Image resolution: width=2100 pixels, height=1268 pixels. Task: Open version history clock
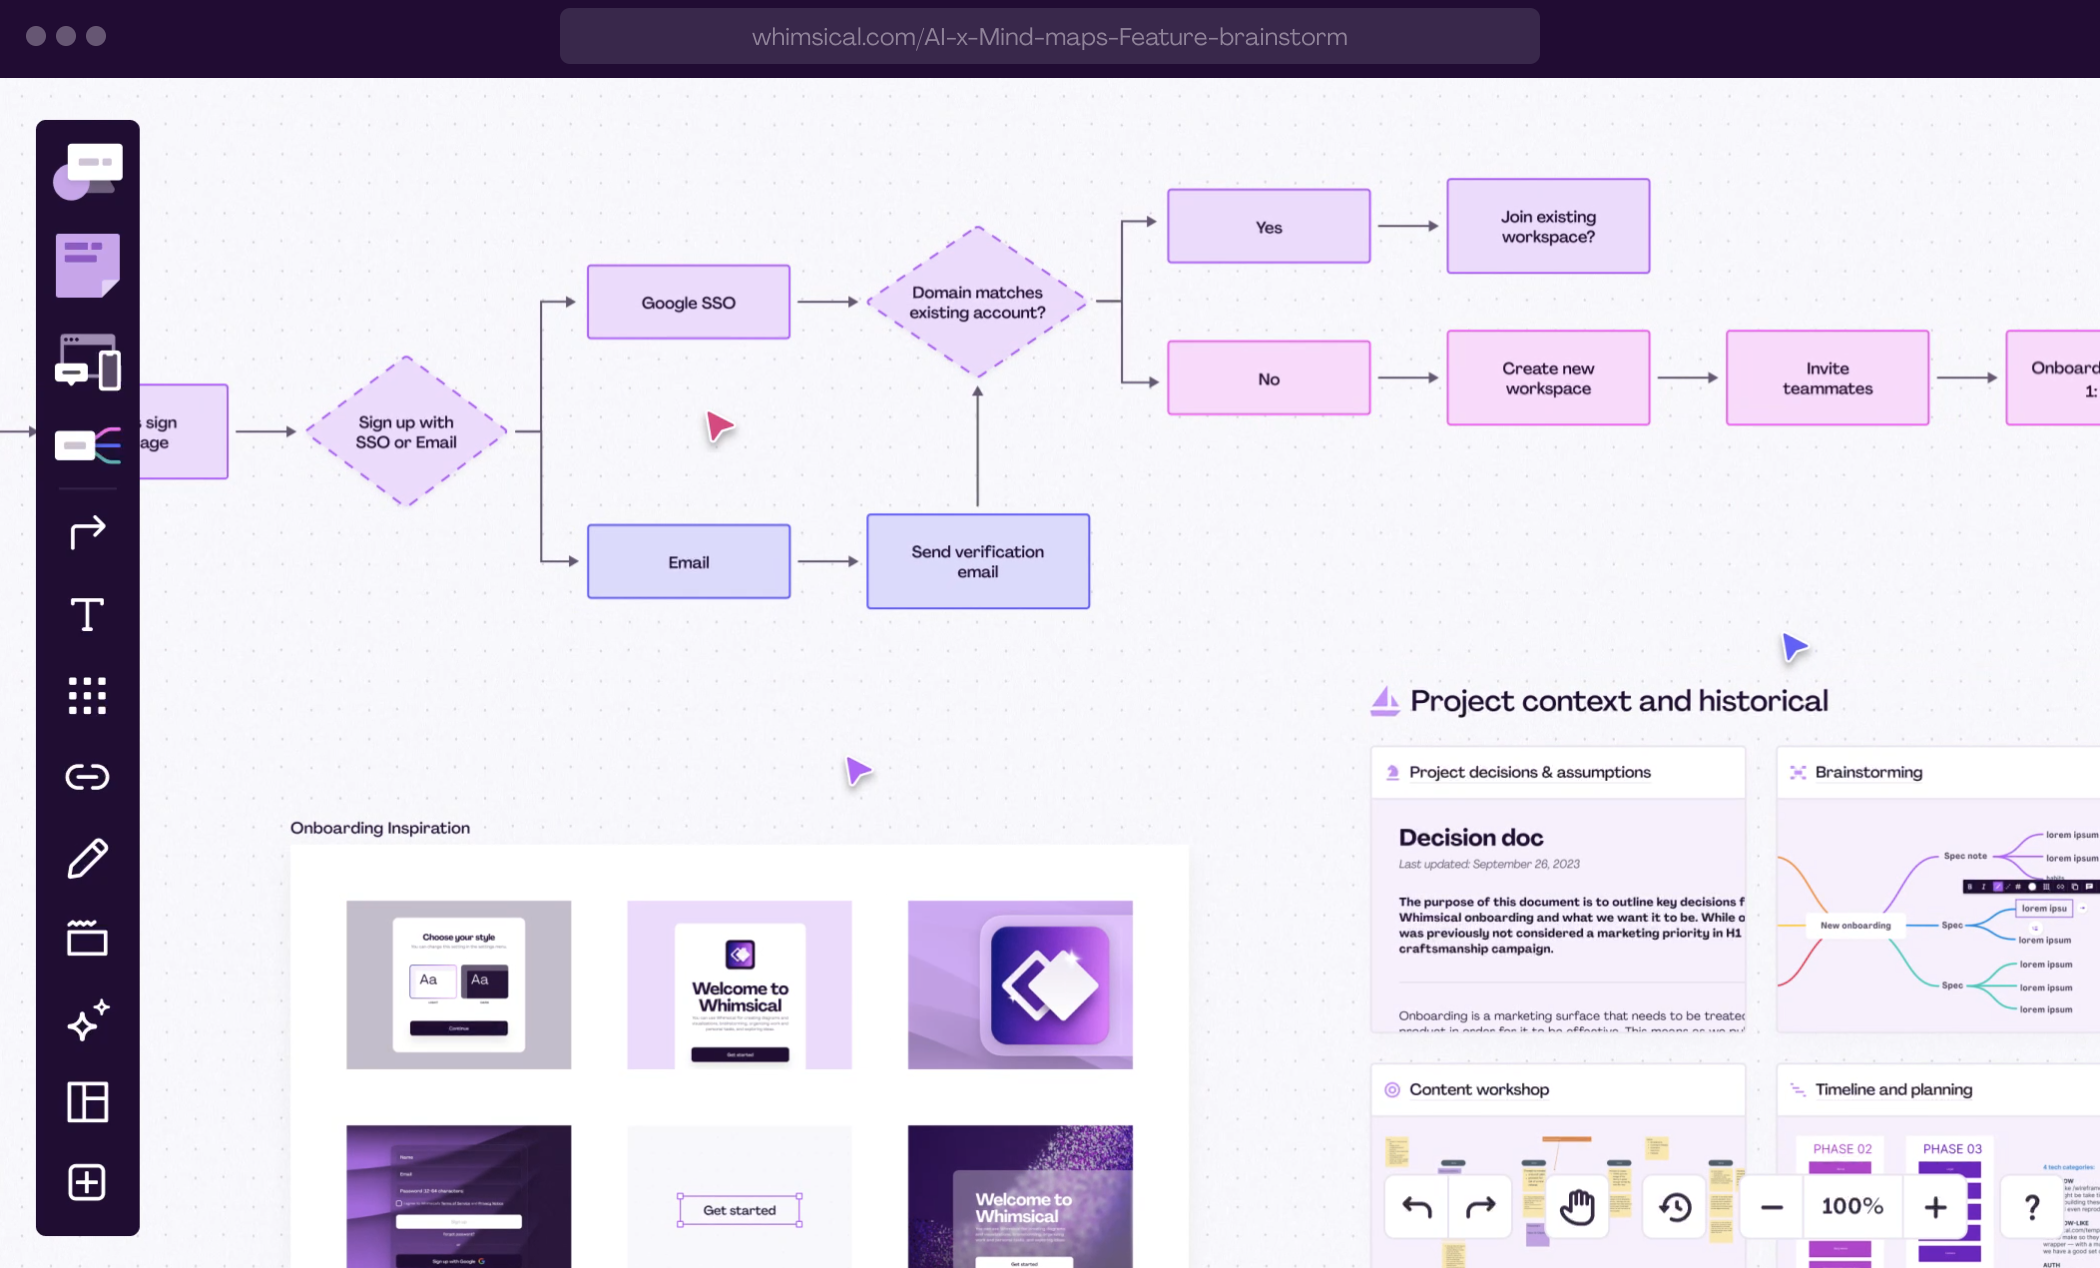(x=1675, y=1207)
